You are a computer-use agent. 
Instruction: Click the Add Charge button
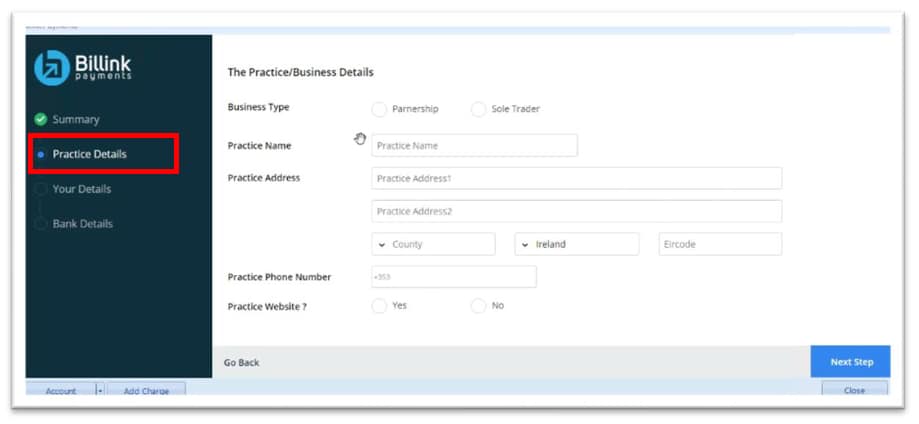coord(146,391)
